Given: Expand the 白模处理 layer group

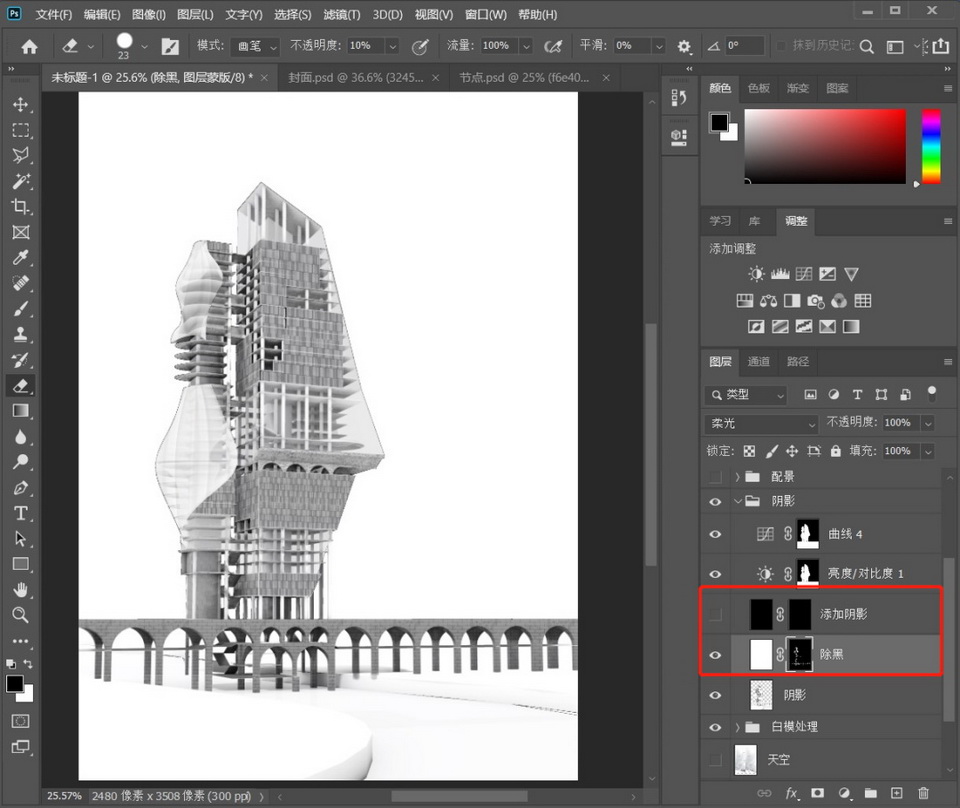Looking at the screenshot, I should click(739, 727).
